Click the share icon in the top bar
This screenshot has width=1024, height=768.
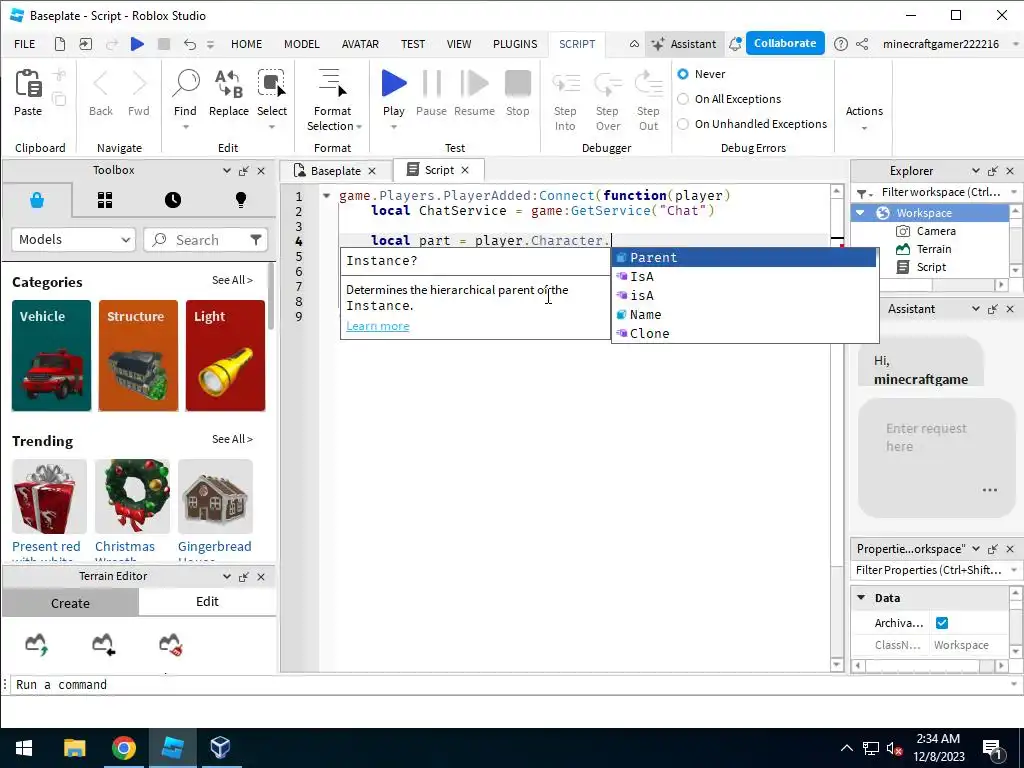click(x=862, y=44)
